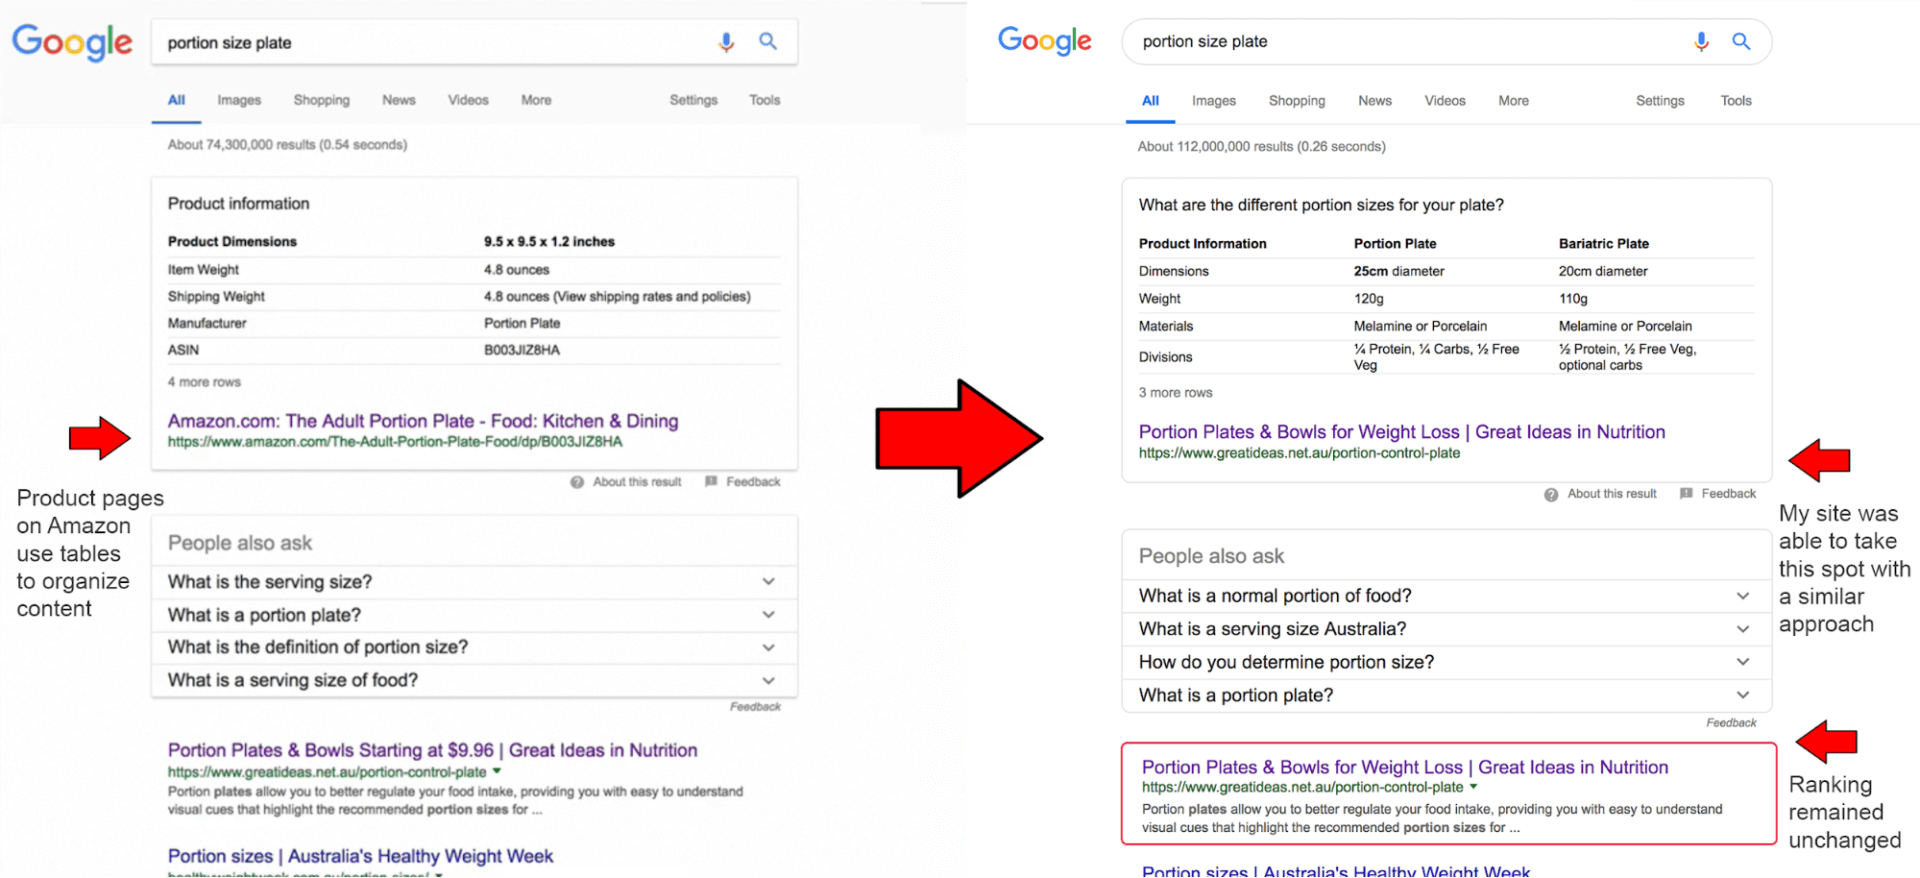The image size is (1920, 878).
Task: Select Shopping tab on left page
Action: [x=321, y=100]
